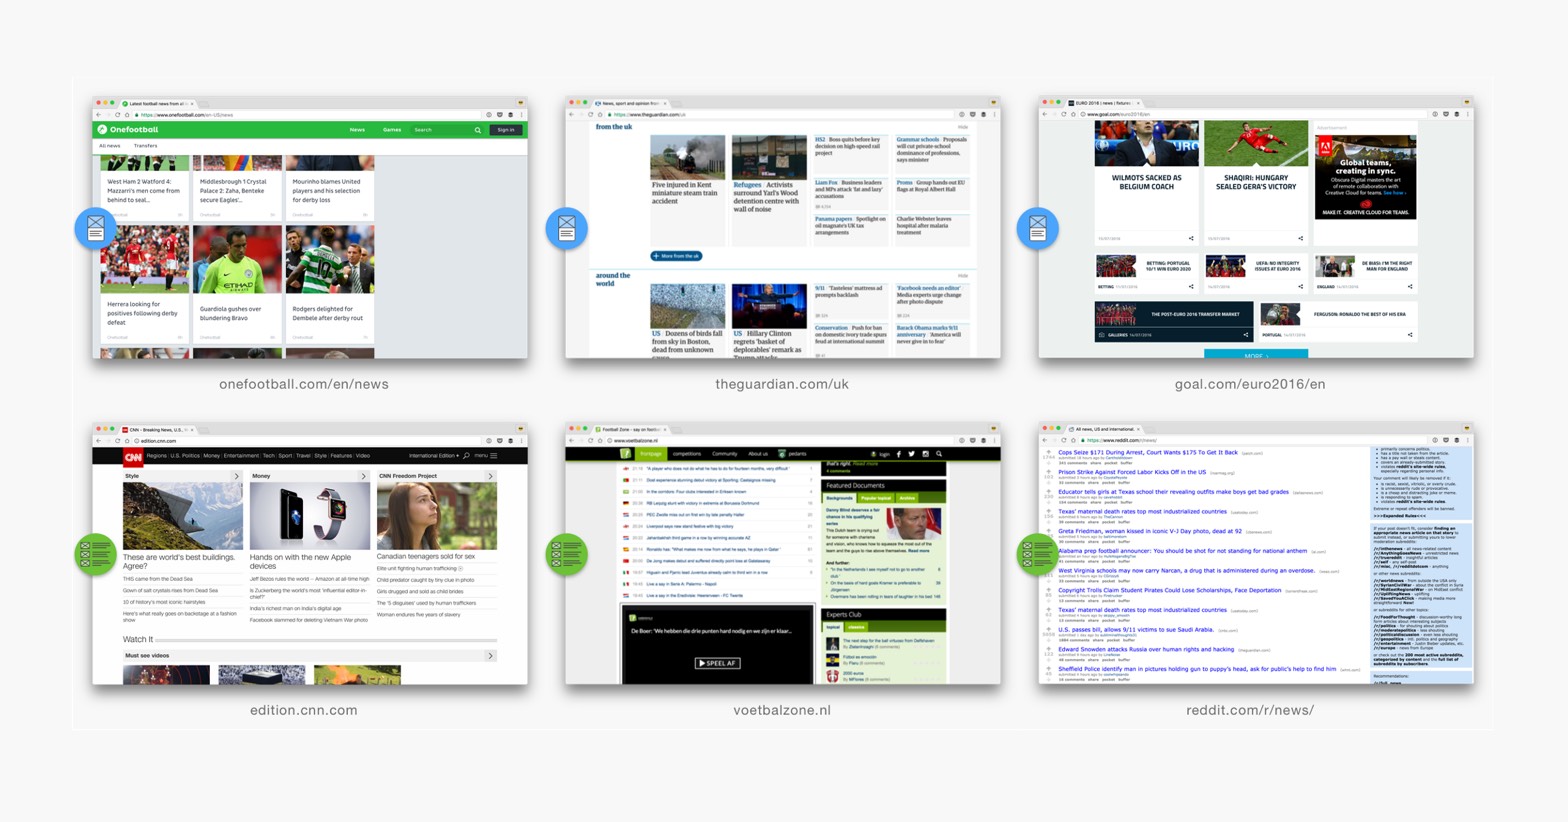
Task: Click the green list icon beside edition.cnn.com screenshot
Action: 96,554
